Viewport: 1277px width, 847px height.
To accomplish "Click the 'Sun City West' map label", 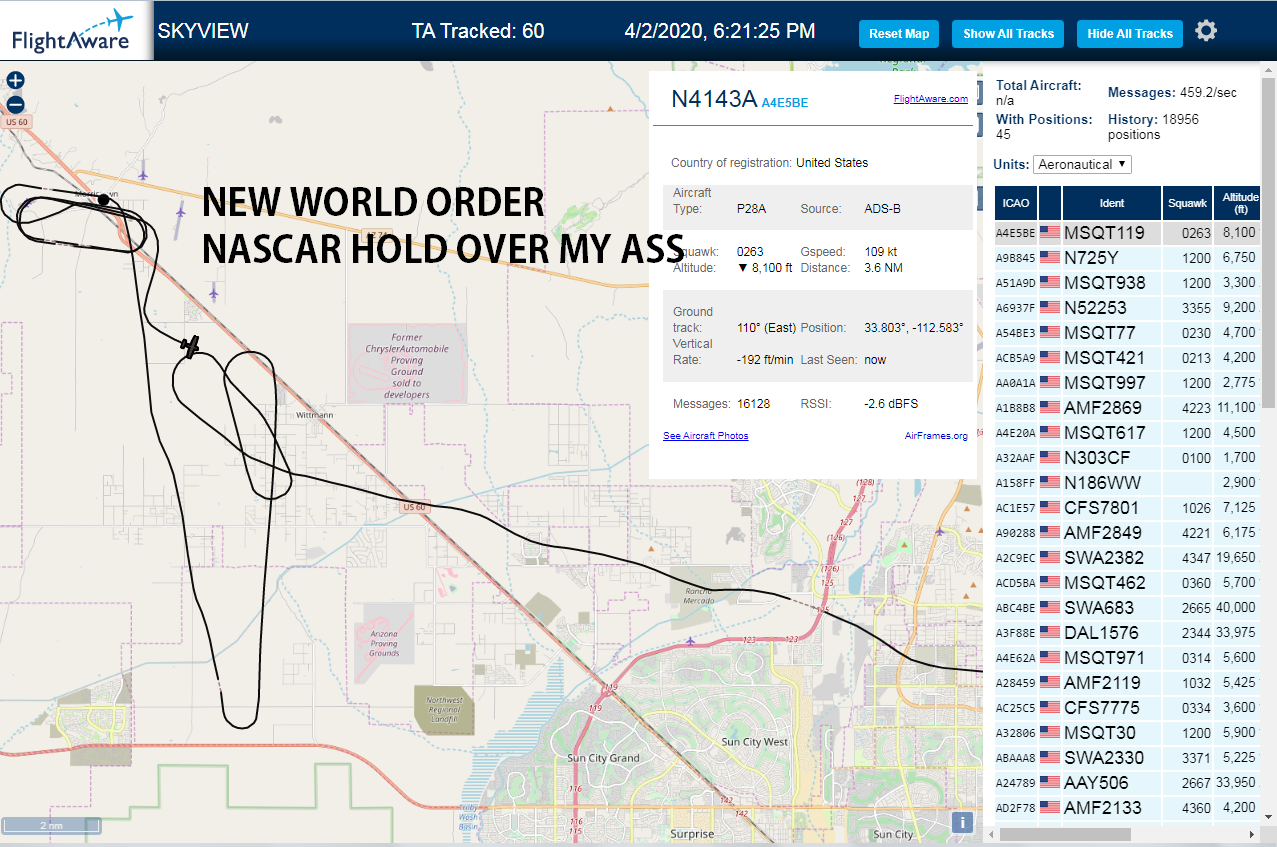I will pyautogui.click(x=755, y=742).
